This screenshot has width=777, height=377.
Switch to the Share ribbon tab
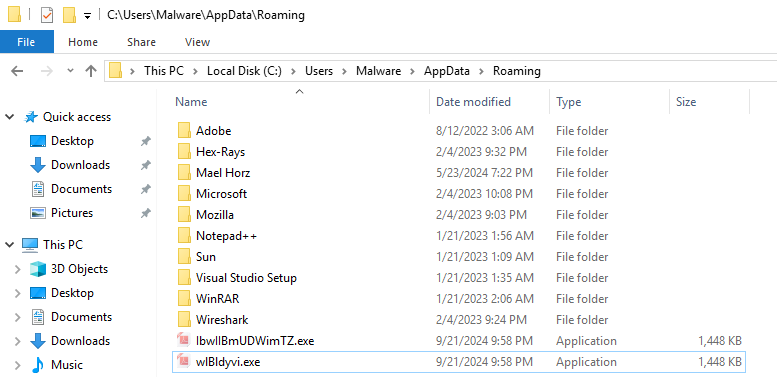[141, 42]
